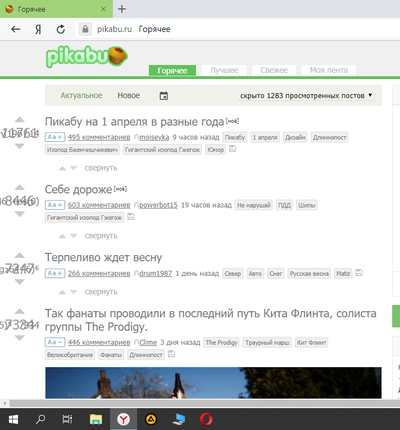The width and height of the screenshot is (400, 430).
Task: Downvote the 'Терпеливо ждет весну' post
Action: point(20,282)
